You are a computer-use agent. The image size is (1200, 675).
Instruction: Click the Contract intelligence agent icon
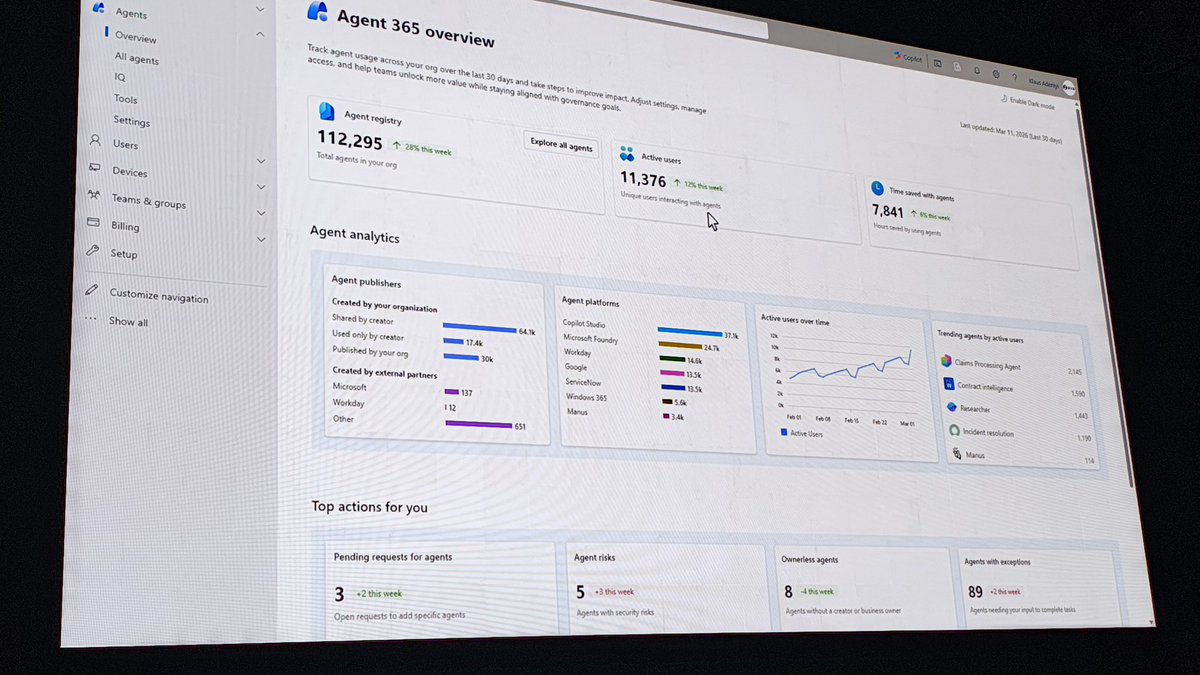coord(949,383)
